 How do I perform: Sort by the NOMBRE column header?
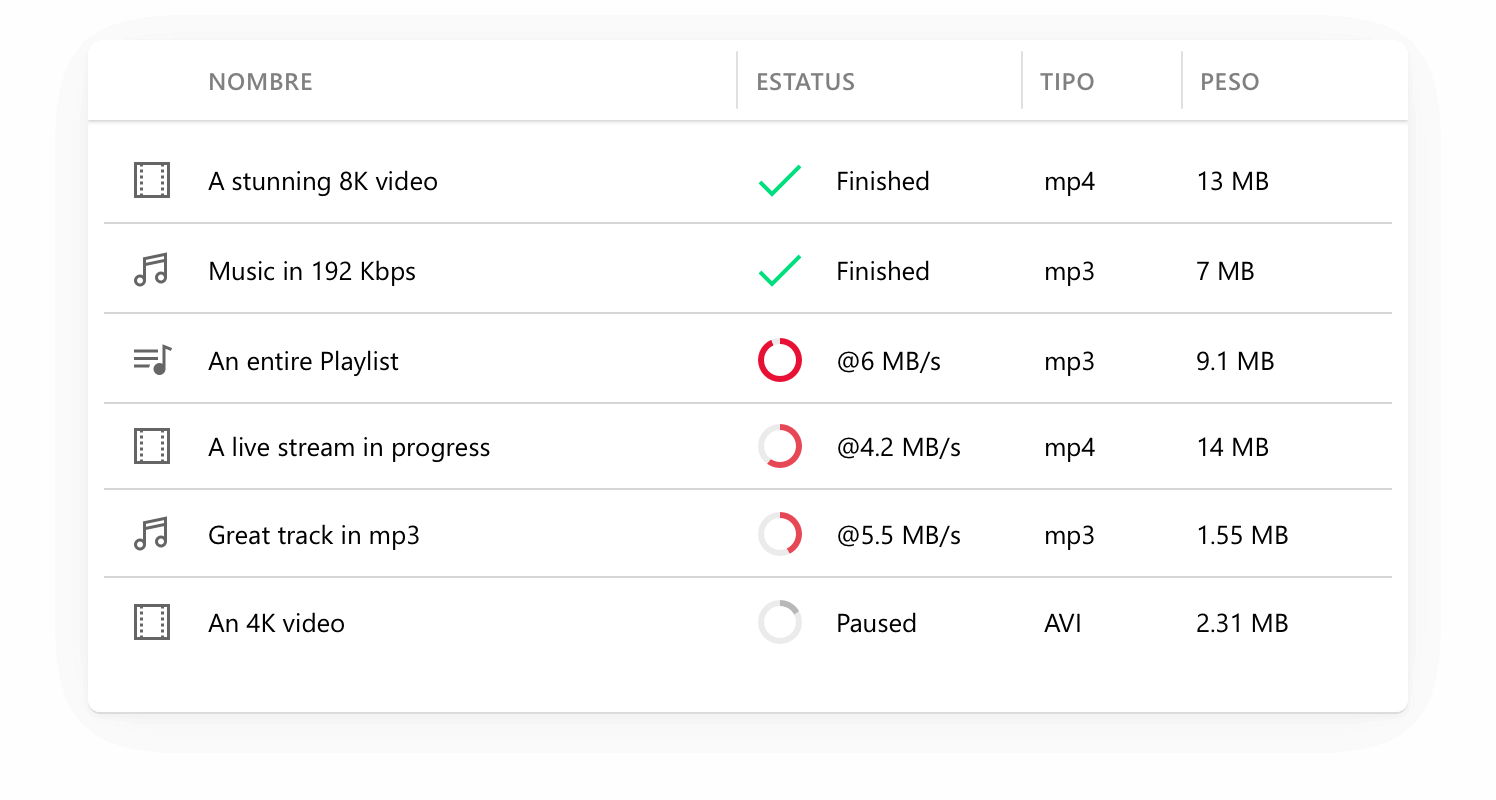point(260,82)
